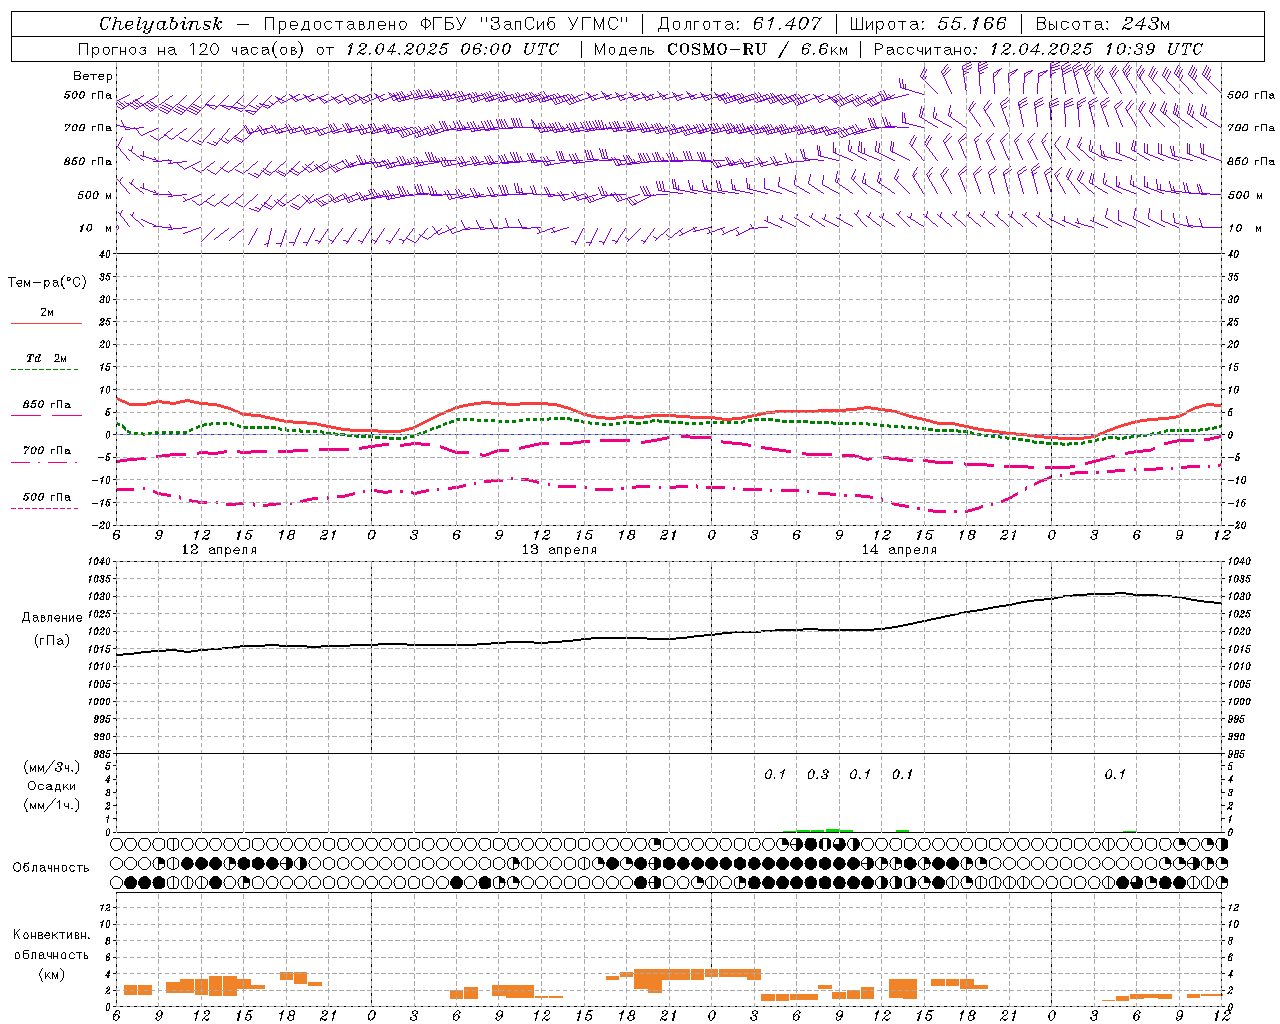Click the '500 гПа' temperature legend entry
Image resolution: width=1280 pixels, height=1024 pixels.
tap(47, 497)
